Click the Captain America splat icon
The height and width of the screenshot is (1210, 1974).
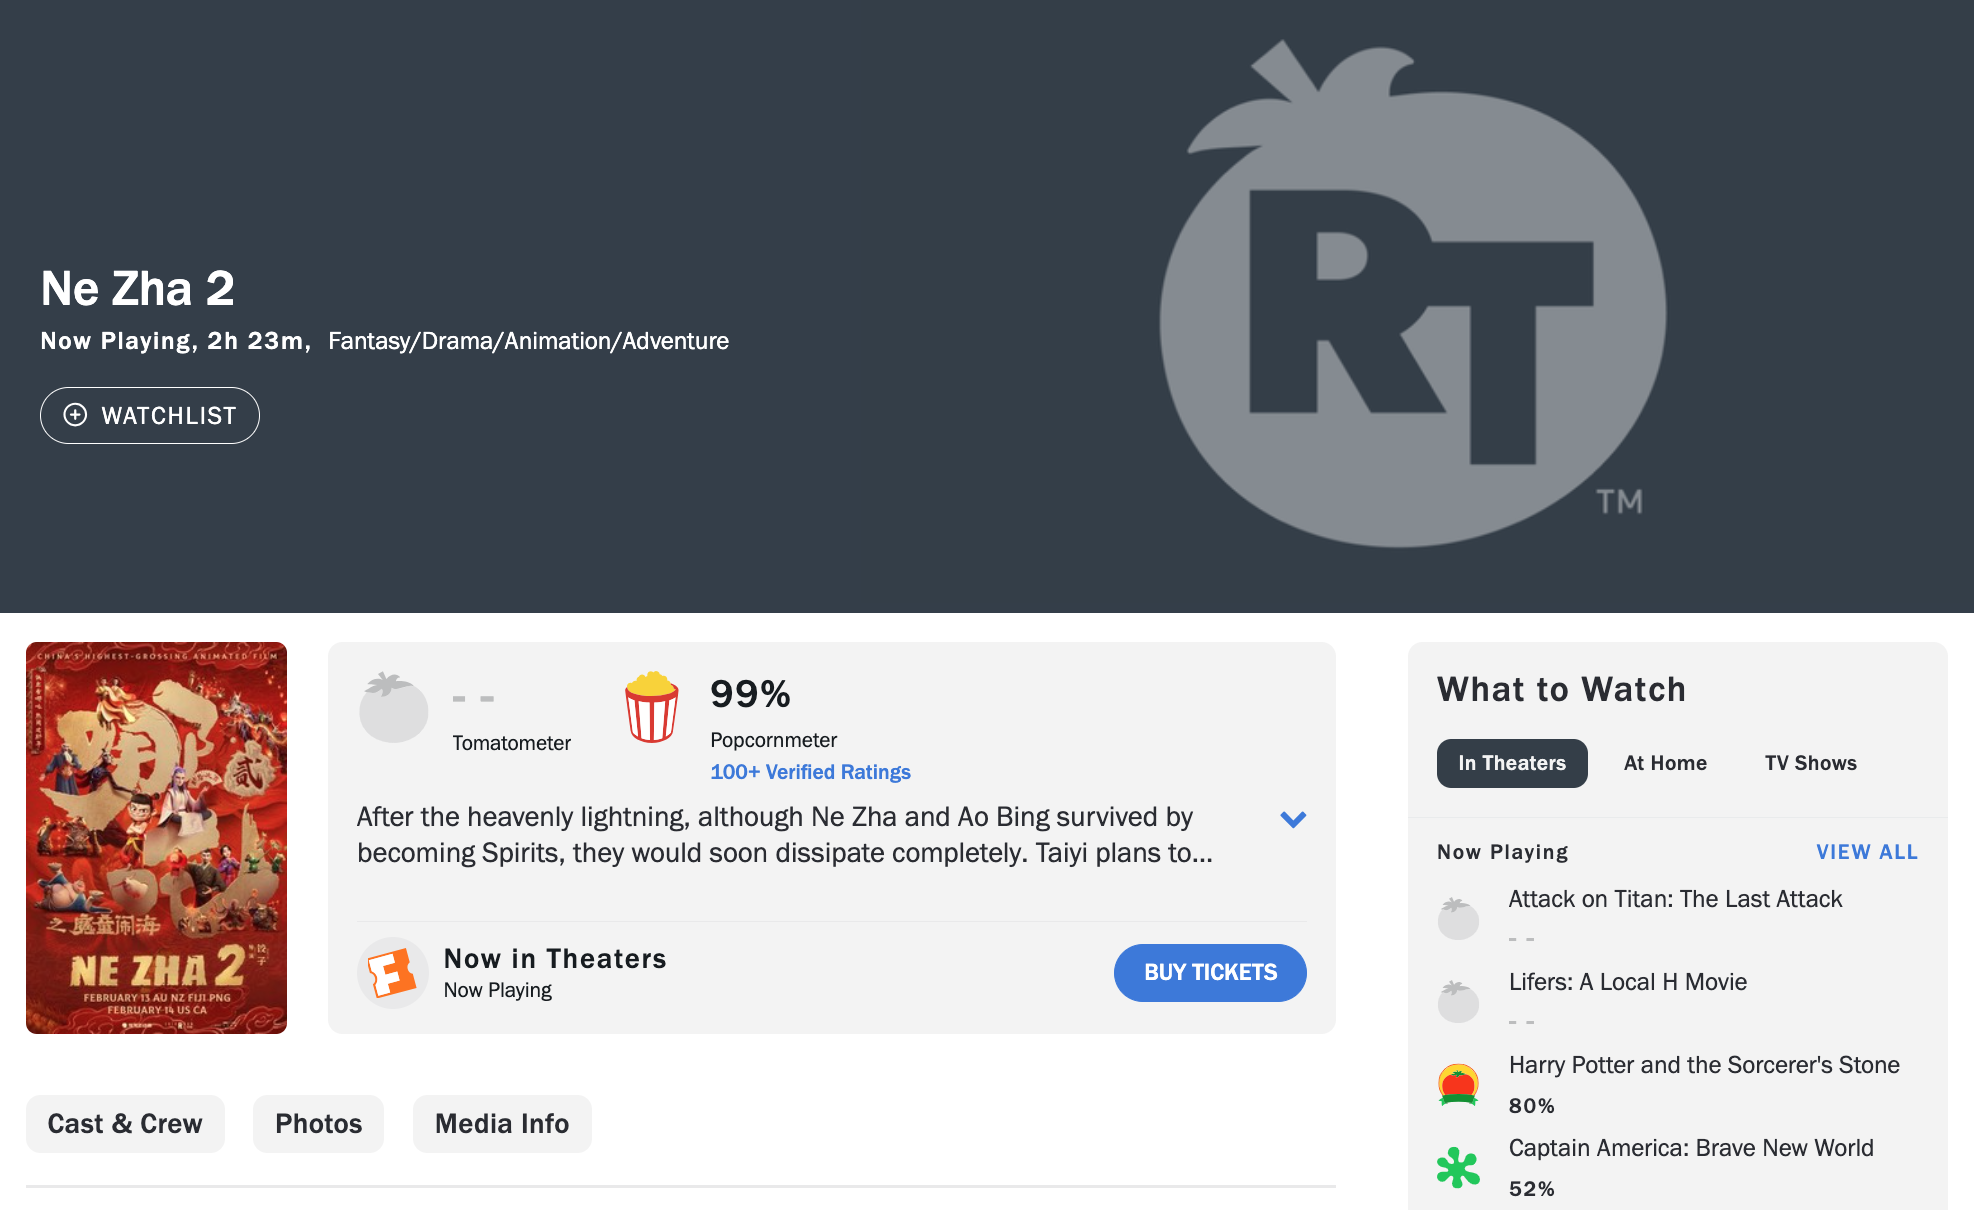tap(1458, 1165)
